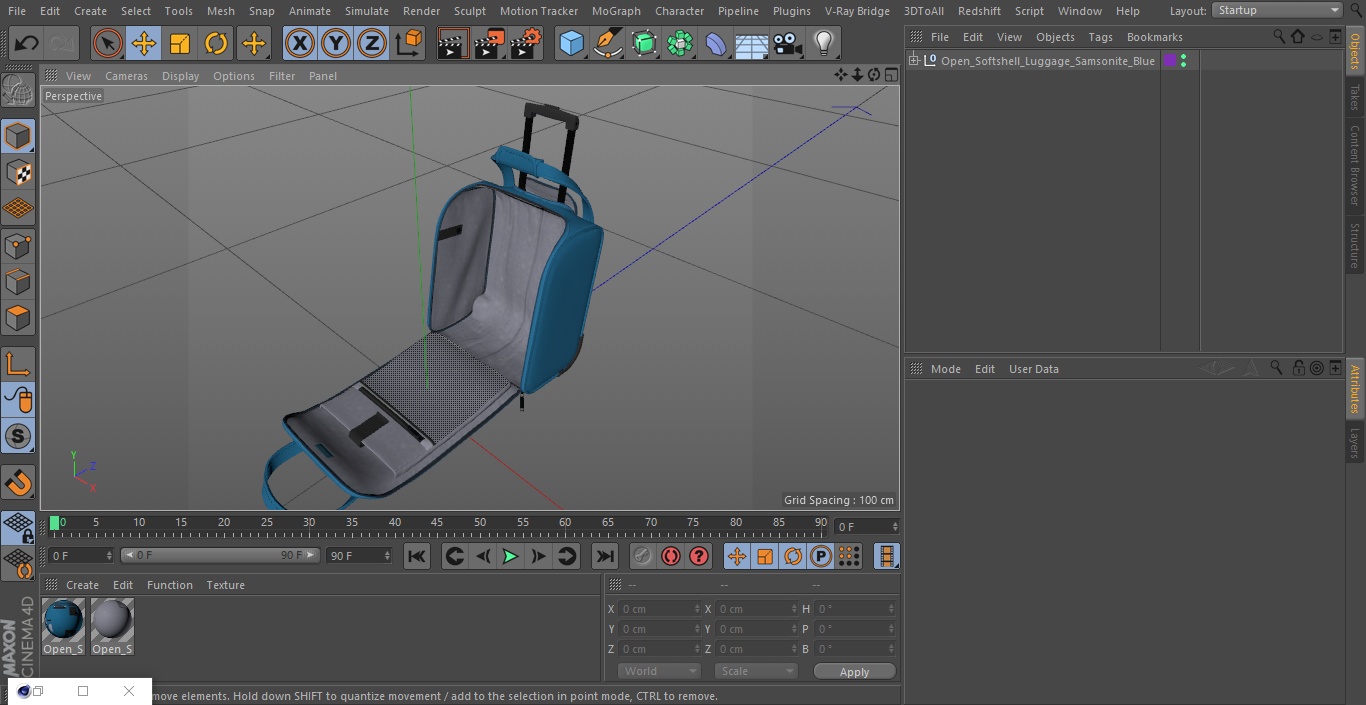Image resolution: width=1366 pixels, height=705 pixels.
Task: Click the X position 0 cm field
Action: click(x=658, y=609)
